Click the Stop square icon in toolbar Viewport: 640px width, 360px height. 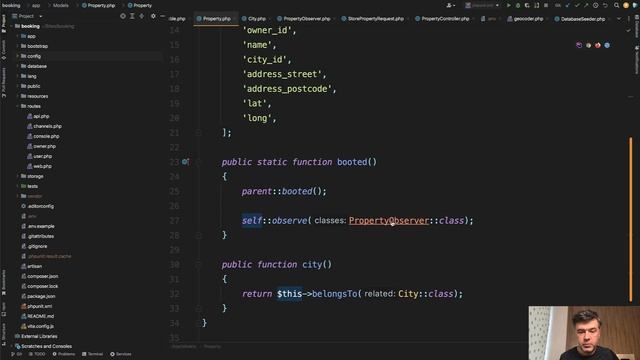click(x=546, y=5)
